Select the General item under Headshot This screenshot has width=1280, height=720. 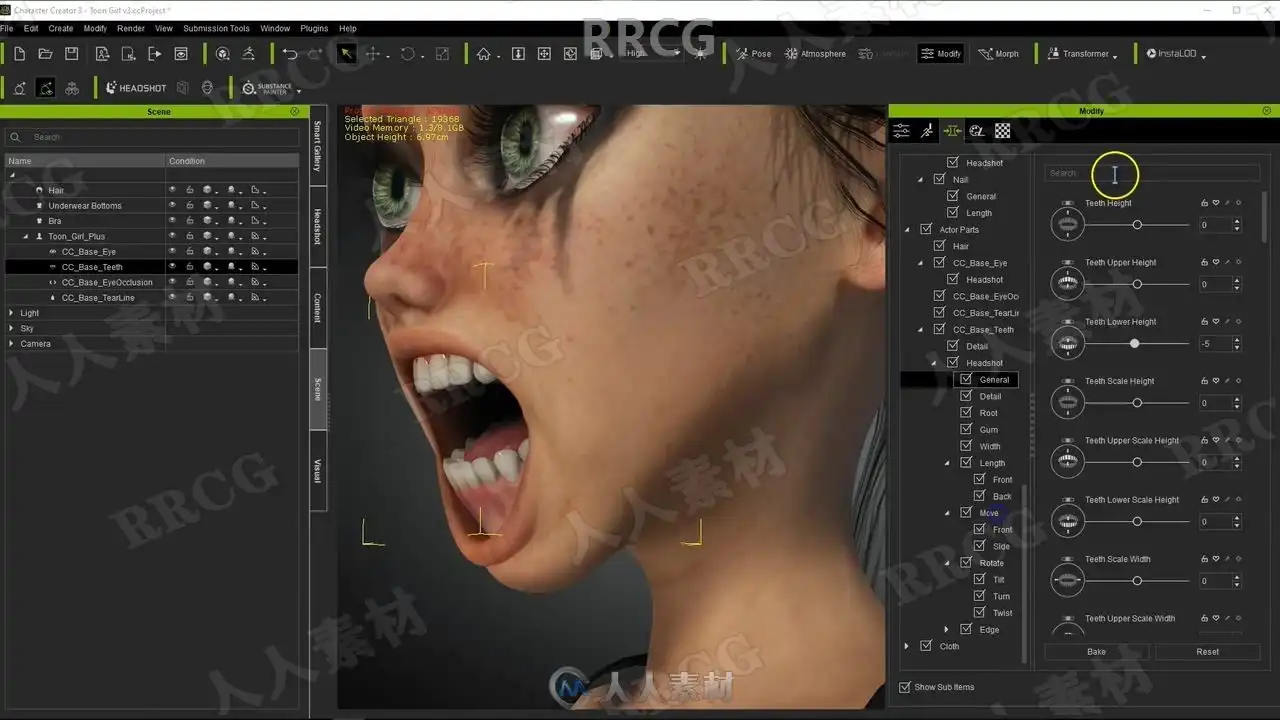pyautogui.click(x=994, y=380)
